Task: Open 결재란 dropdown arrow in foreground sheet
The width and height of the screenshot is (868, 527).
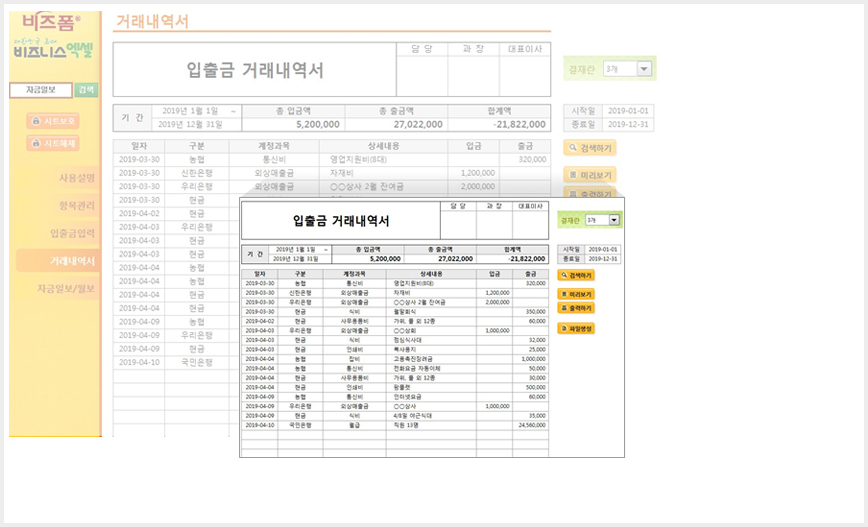Action: (x=614, y=220)
